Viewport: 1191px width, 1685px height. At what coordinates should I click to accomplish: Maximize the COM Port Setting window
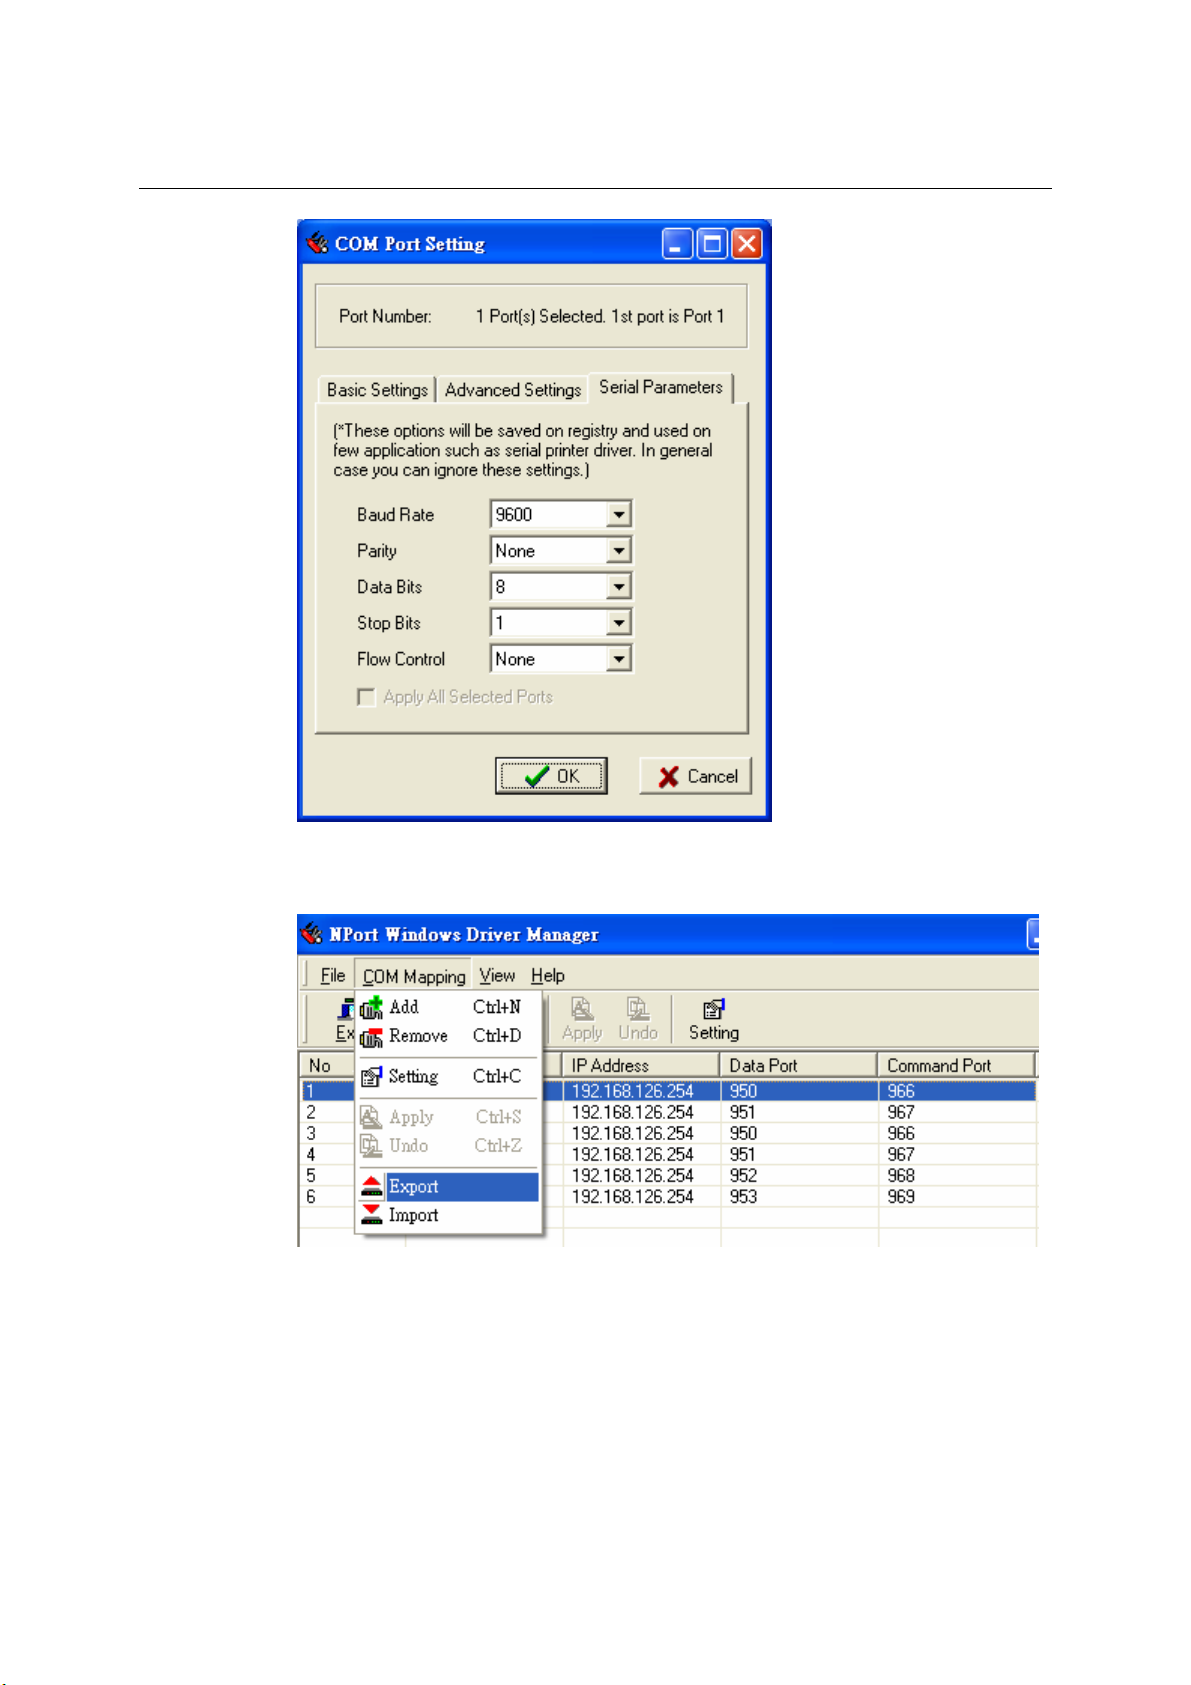point(712,244)
